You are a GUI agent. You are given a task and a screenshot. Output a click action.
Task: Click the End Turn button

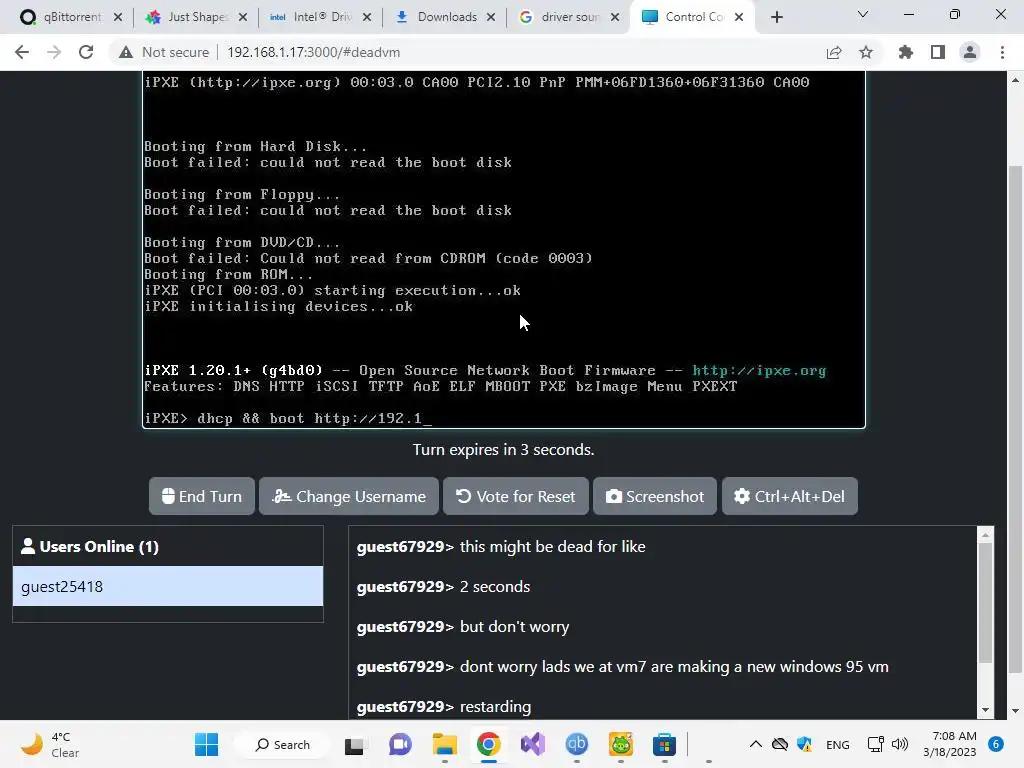point(202,496)
